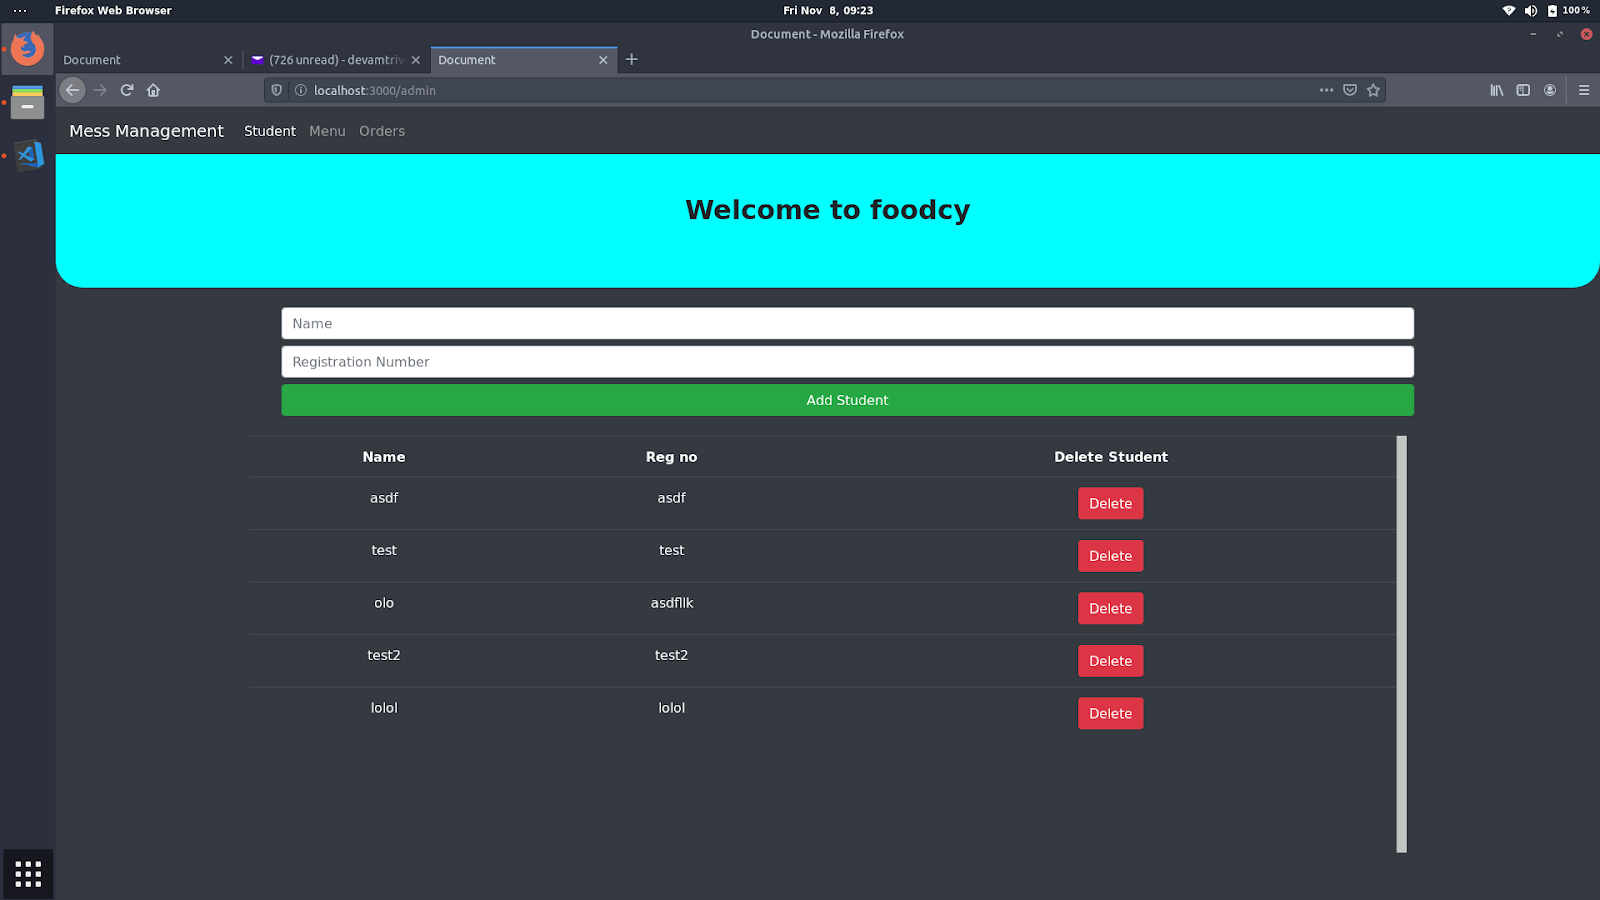
Task: Open tracking protection shield icon
Action: 277,90
